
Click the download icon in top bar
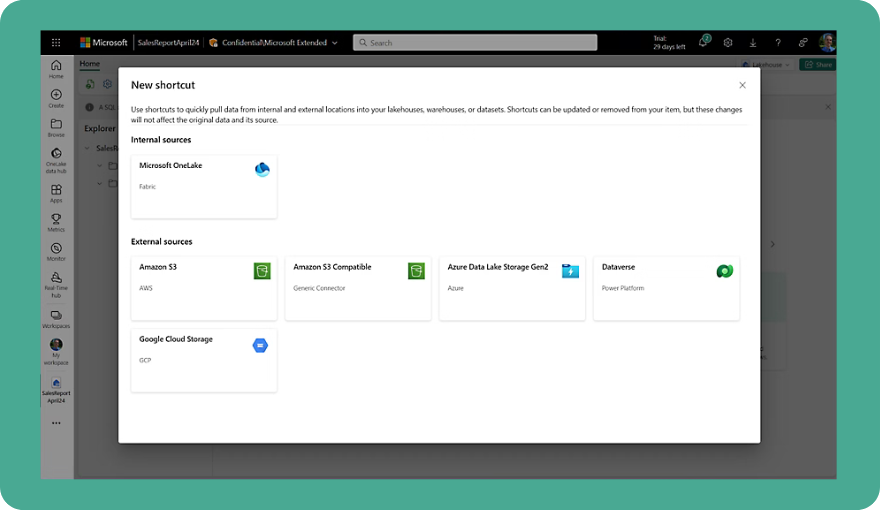pos(753,43)
